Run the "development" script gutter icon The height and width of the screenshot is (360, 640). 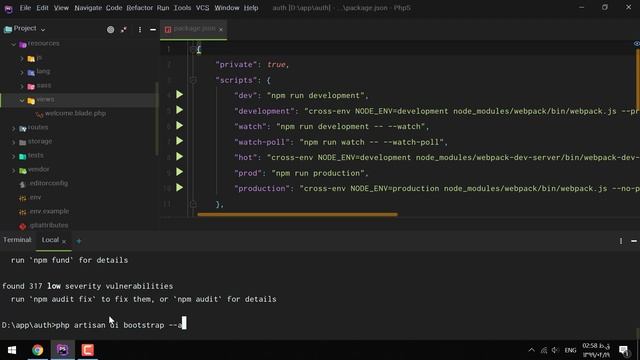pyautogui.click(x=180, y=110)
